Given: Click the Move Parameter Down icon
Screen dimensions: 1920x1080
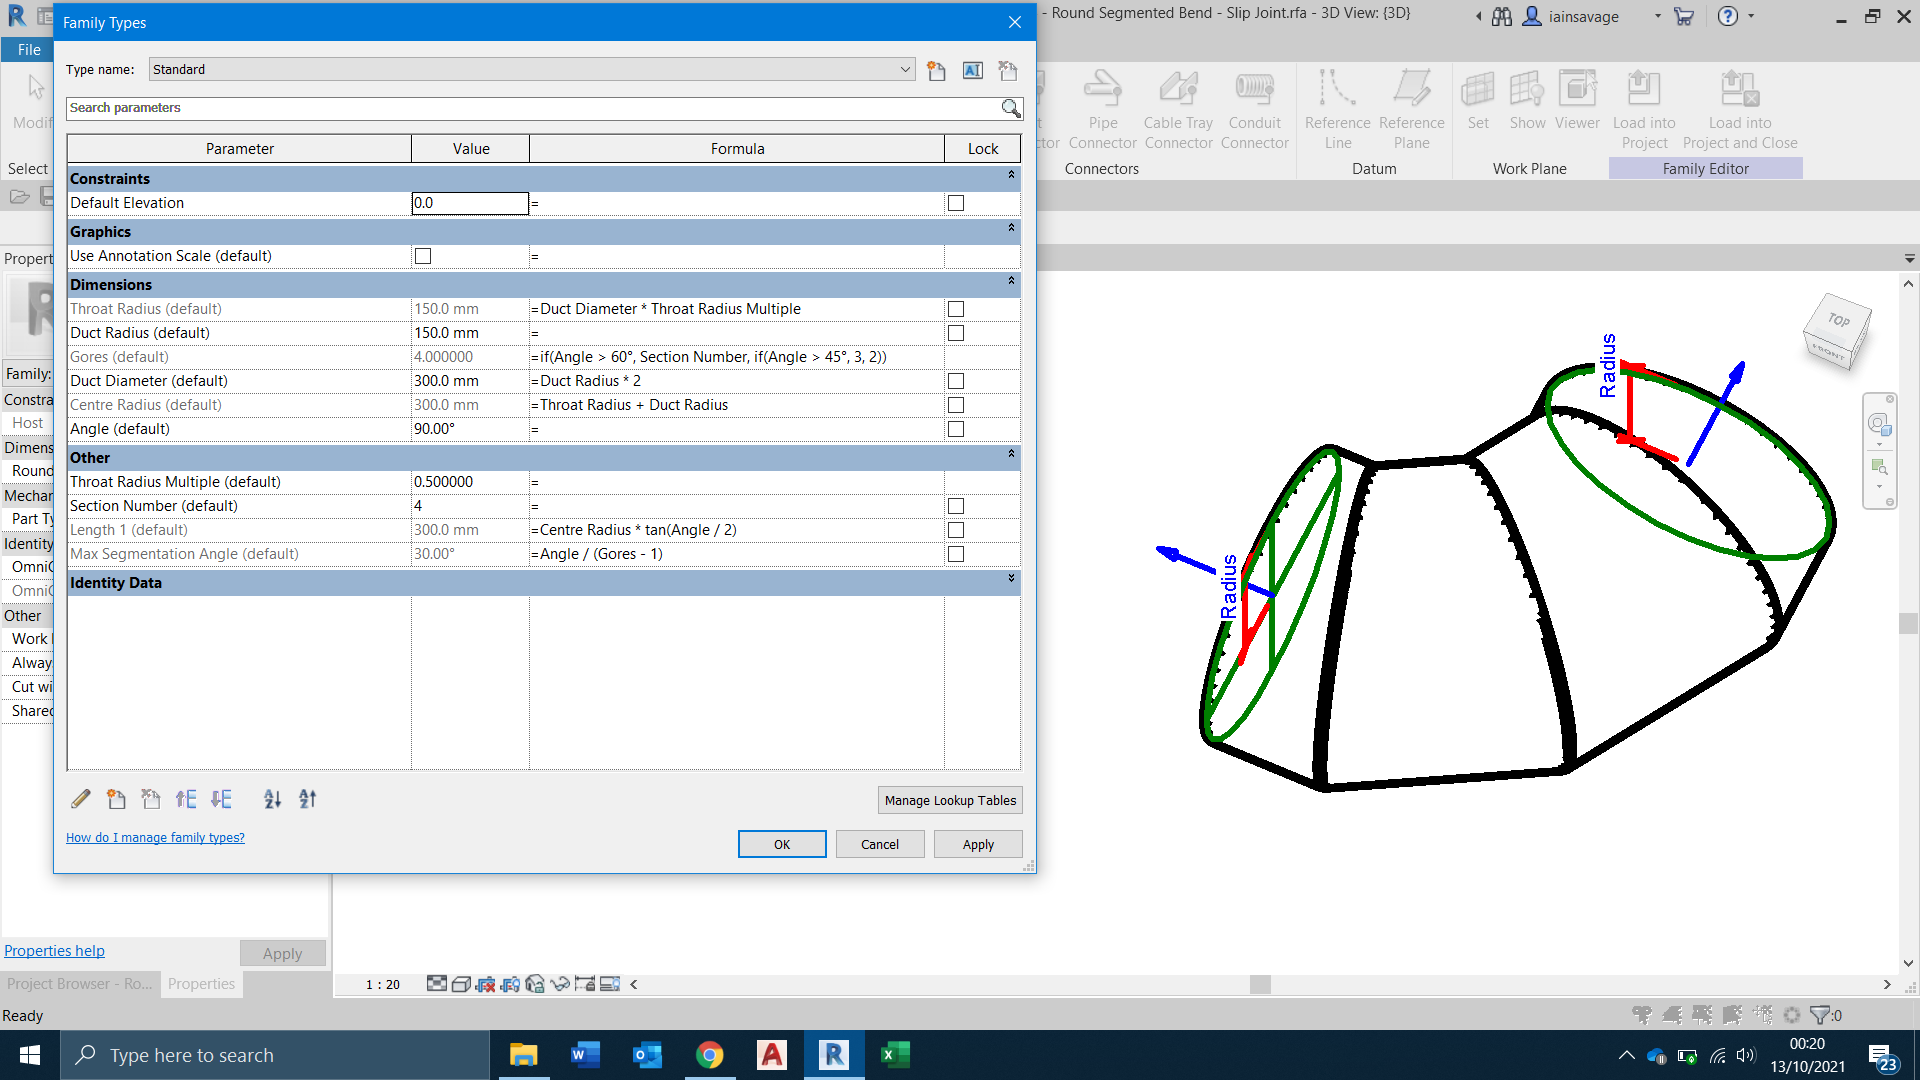Looking at the screenshot, I should pyautogui.click(x=221, y=799).
